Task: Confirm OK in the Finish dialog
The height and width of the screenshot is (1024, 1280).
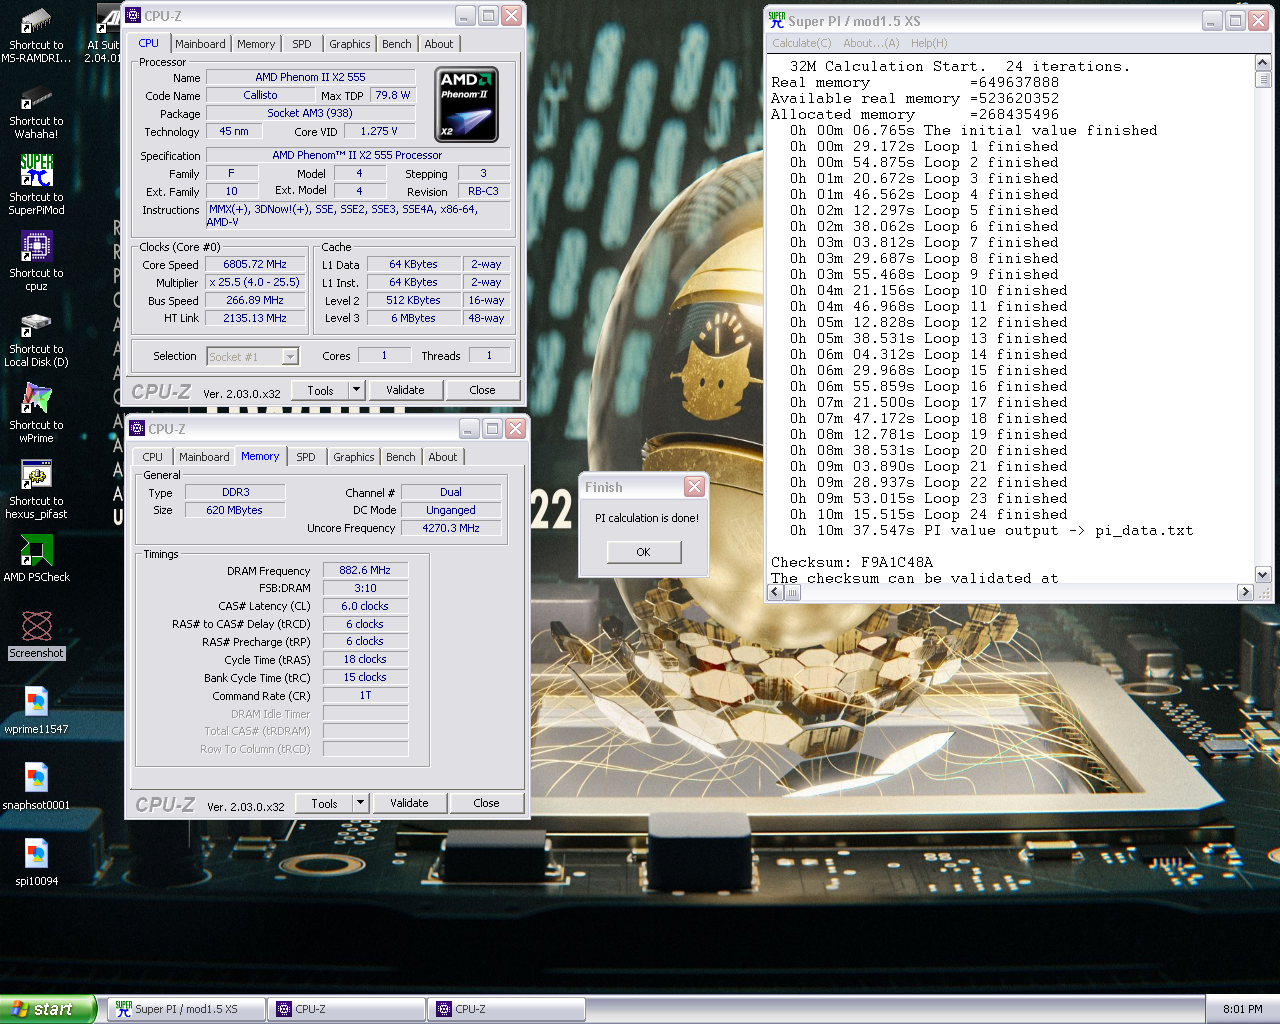Action: tap(644, 552)
